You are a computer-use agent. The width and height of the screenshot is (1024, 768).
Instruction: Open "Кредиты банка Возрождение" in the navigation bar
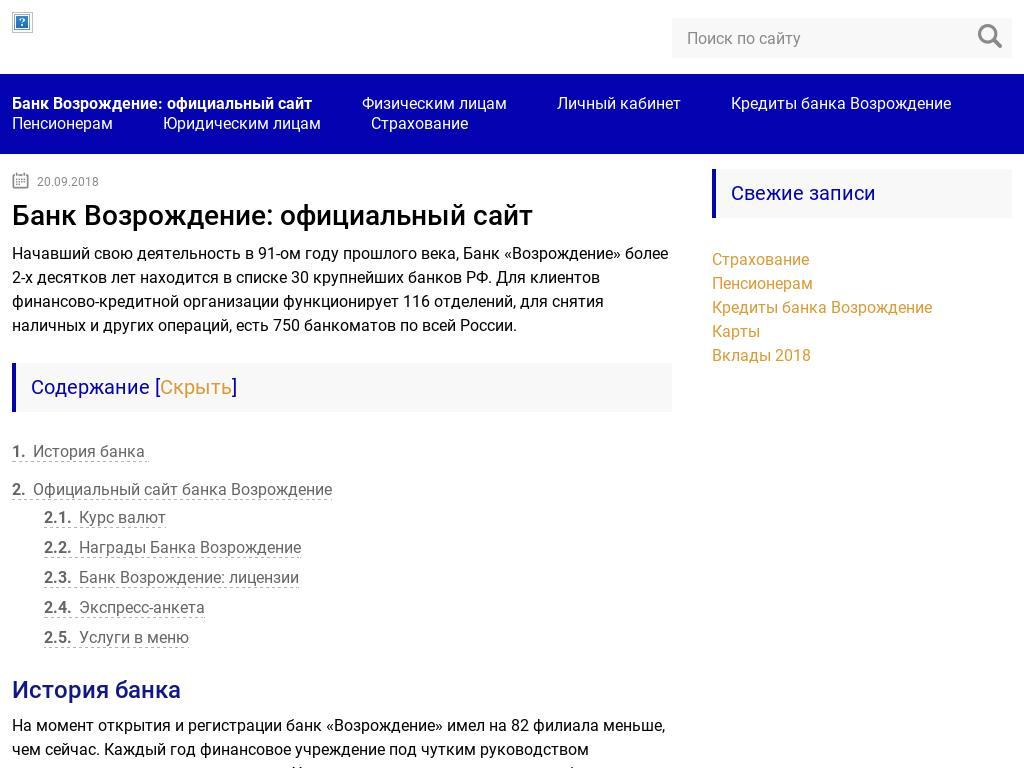click(841, 103)
